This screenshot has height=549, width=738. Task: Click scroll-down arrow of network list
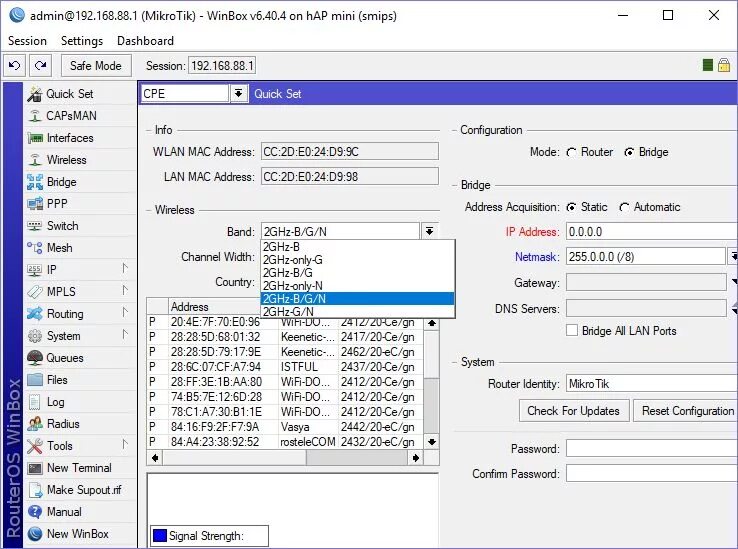click(432, 442)
